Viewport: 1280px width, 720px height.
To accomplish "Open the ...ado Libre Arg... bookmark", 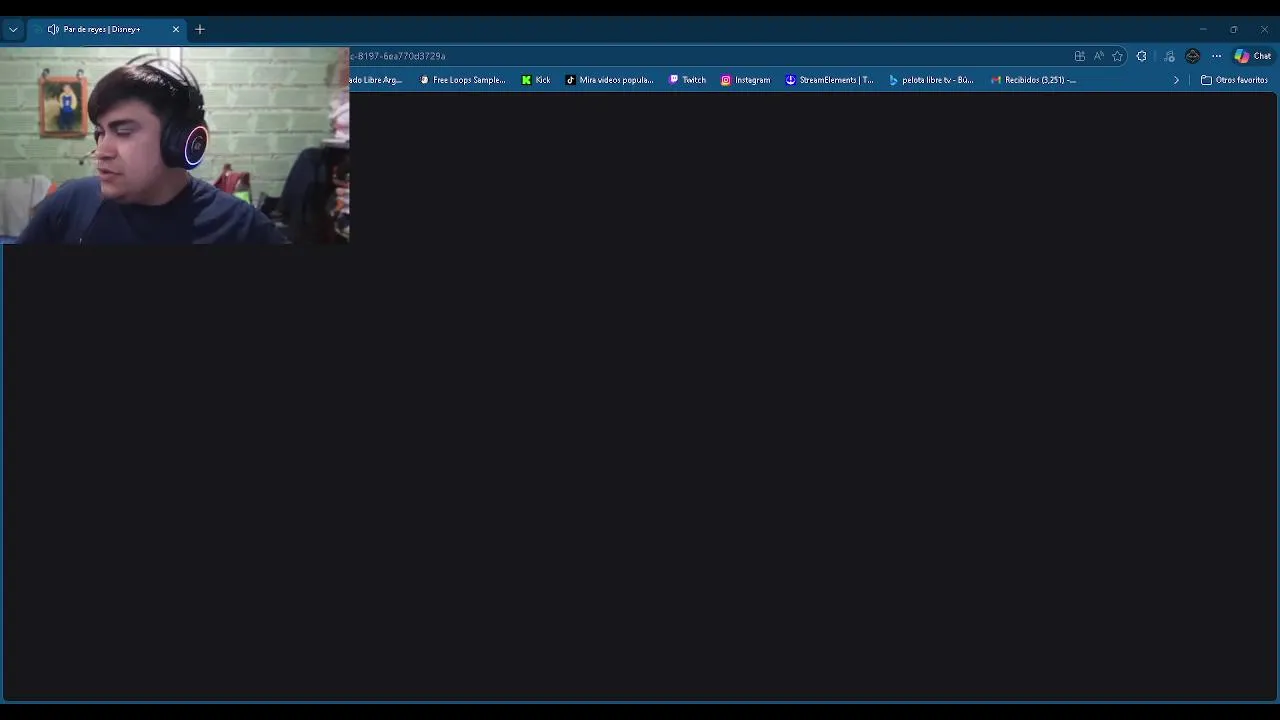I will coord(377,80).
